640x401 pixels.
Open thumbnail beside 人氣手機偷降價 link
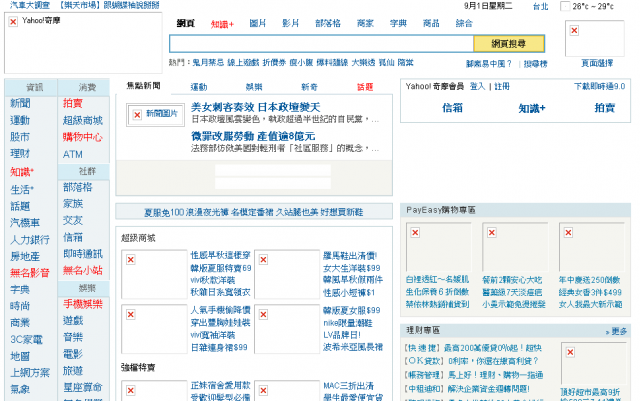coord(154,329)
